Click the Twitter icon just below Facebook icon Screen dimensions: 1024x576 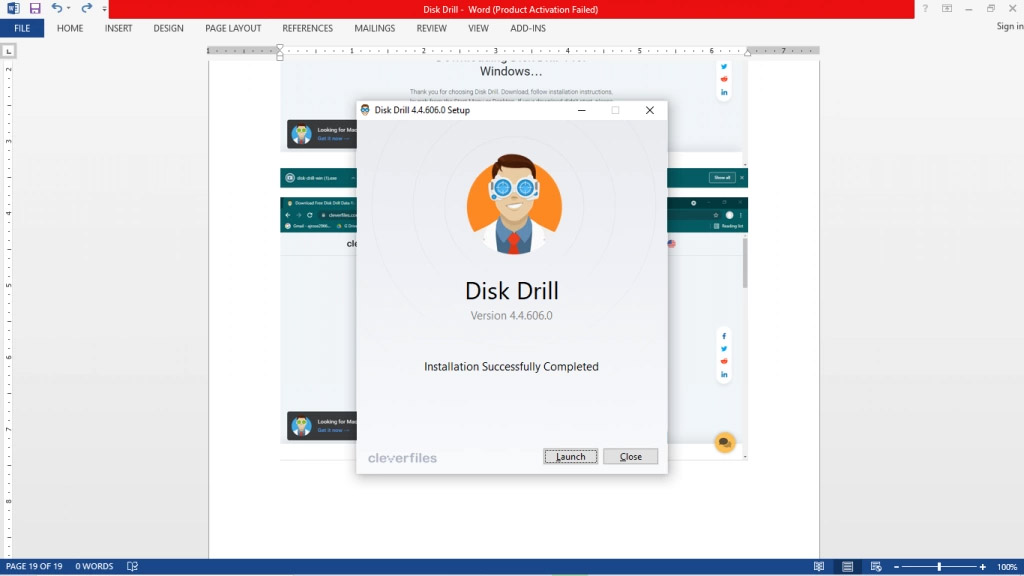724,349
